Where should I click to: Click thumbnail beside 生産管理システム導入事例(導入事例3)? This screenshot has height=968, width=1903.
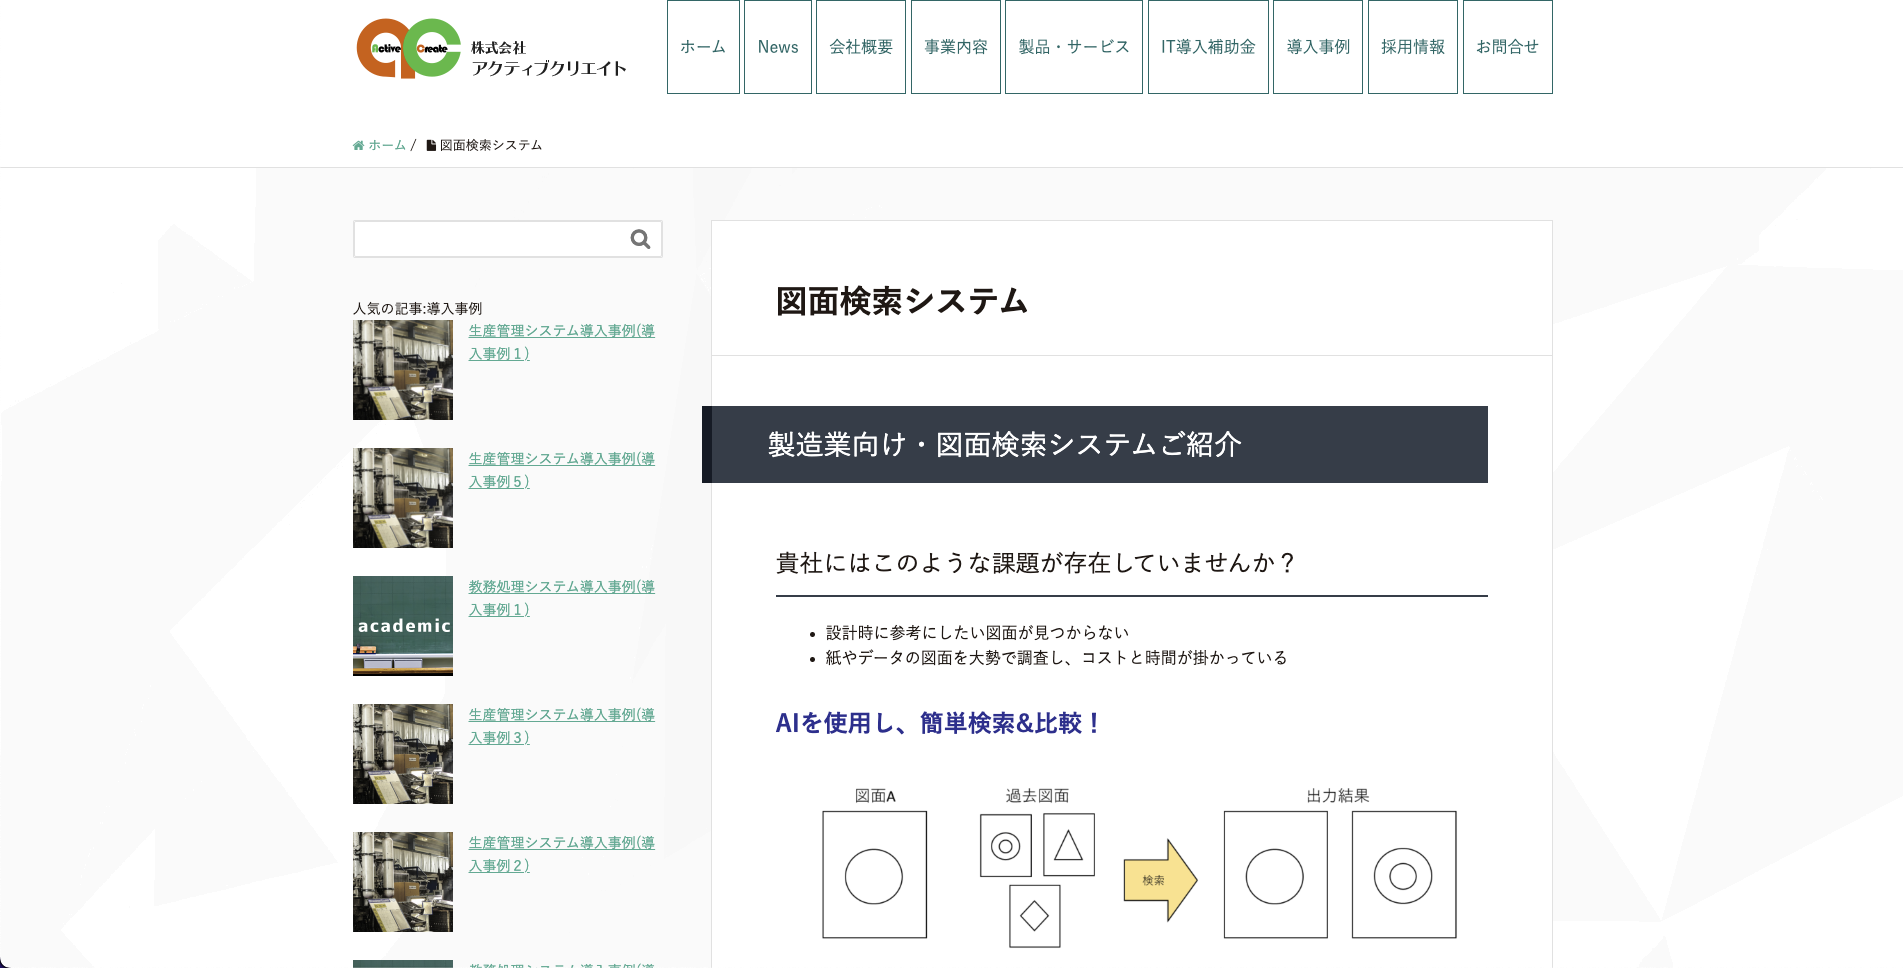click(403, 754)
